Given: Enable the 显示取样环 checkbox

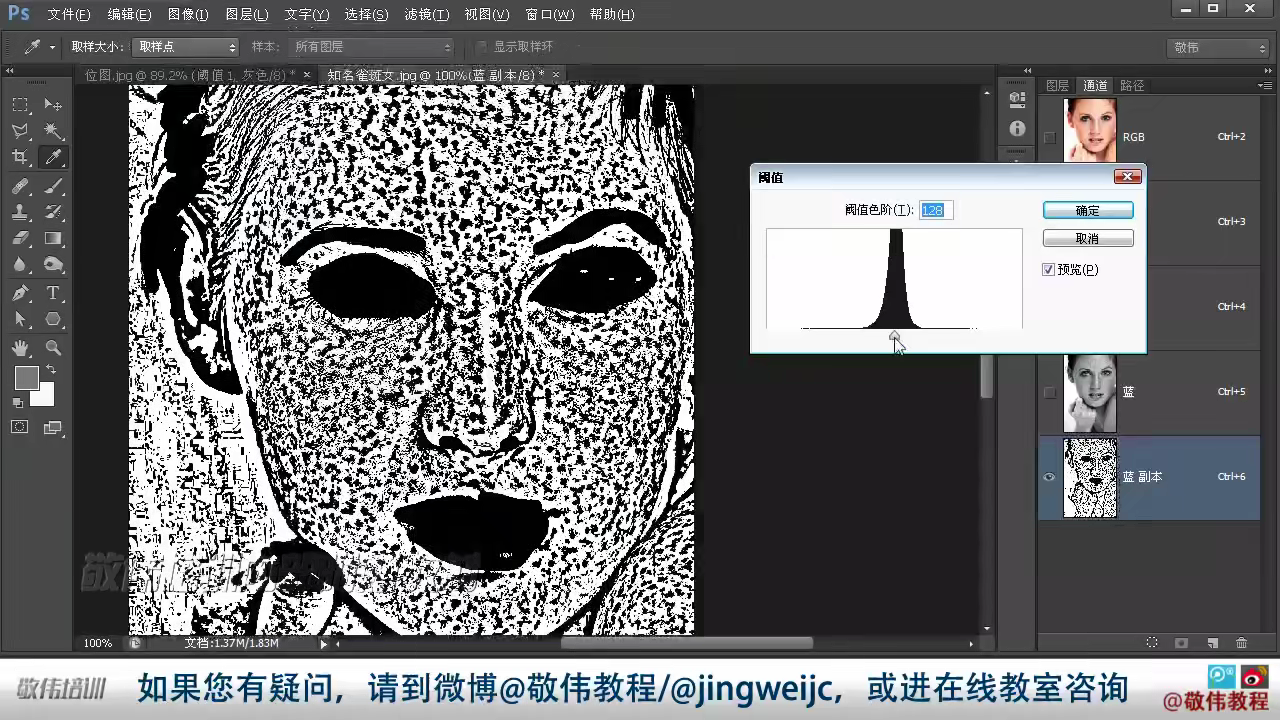Looking at the screenshot, I should (x=482, y=47).
